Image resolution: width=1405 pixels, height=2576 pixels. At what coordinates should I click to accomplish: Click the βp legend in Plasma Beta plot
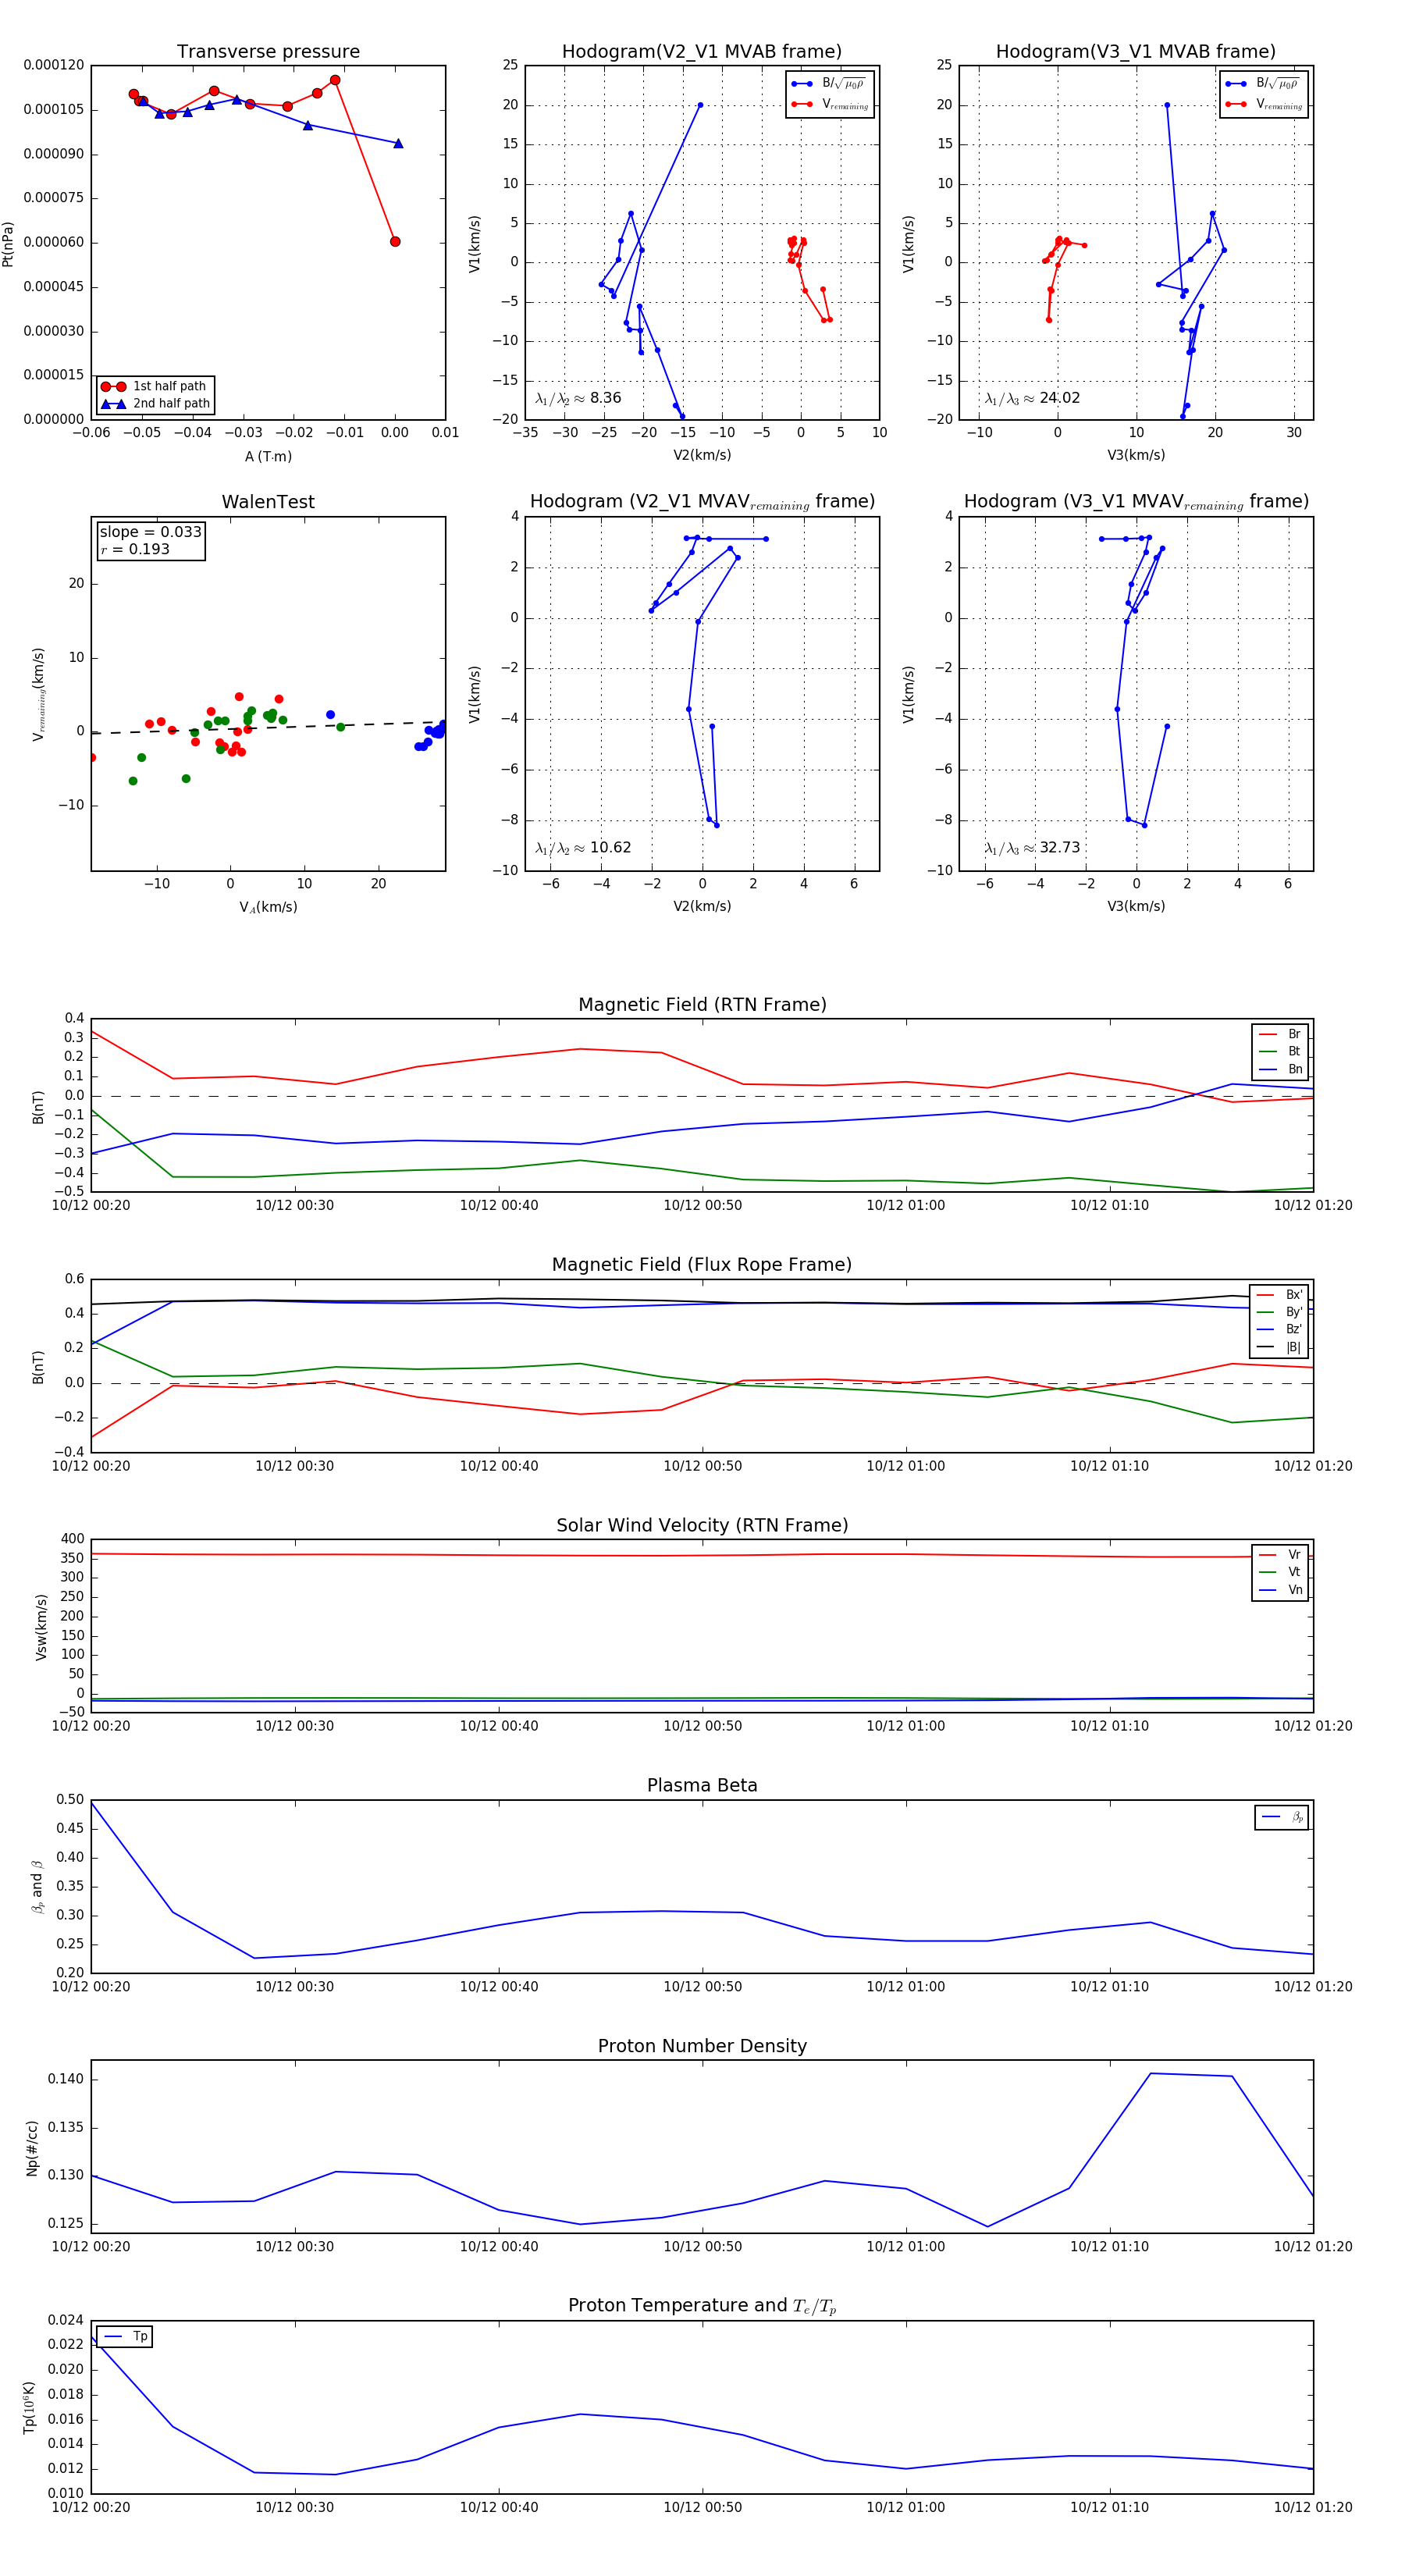[1282, 1817]
